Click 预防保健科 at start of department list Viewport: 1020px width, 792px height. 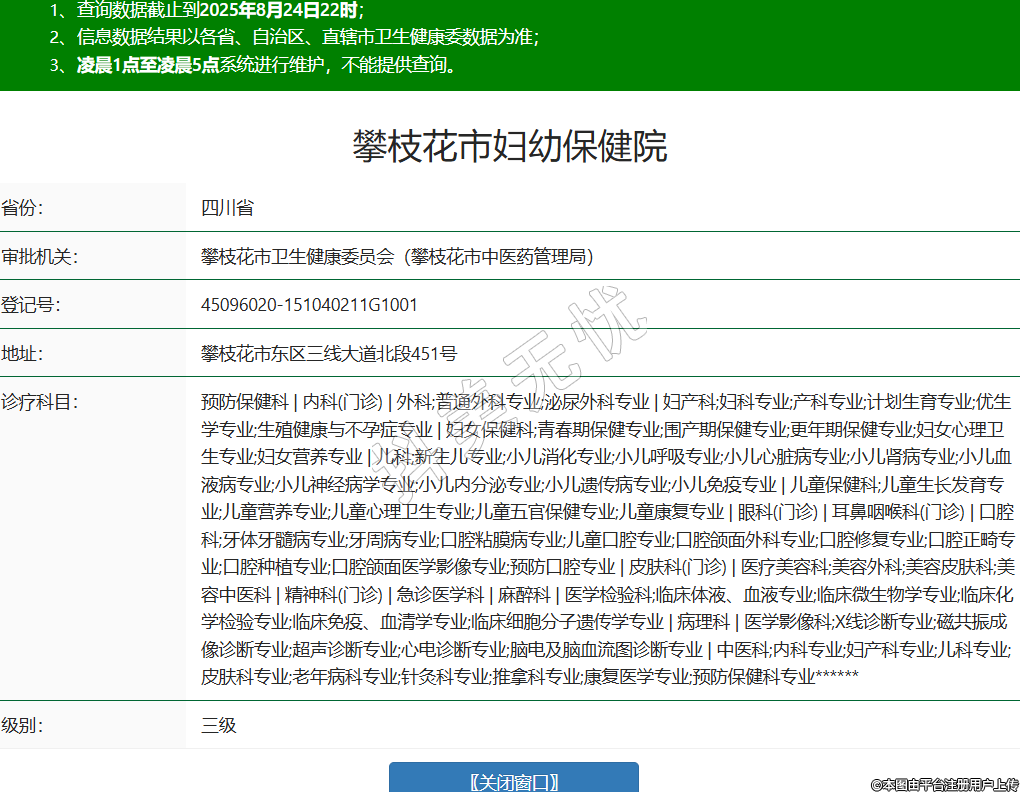click(x=244, y=402)
